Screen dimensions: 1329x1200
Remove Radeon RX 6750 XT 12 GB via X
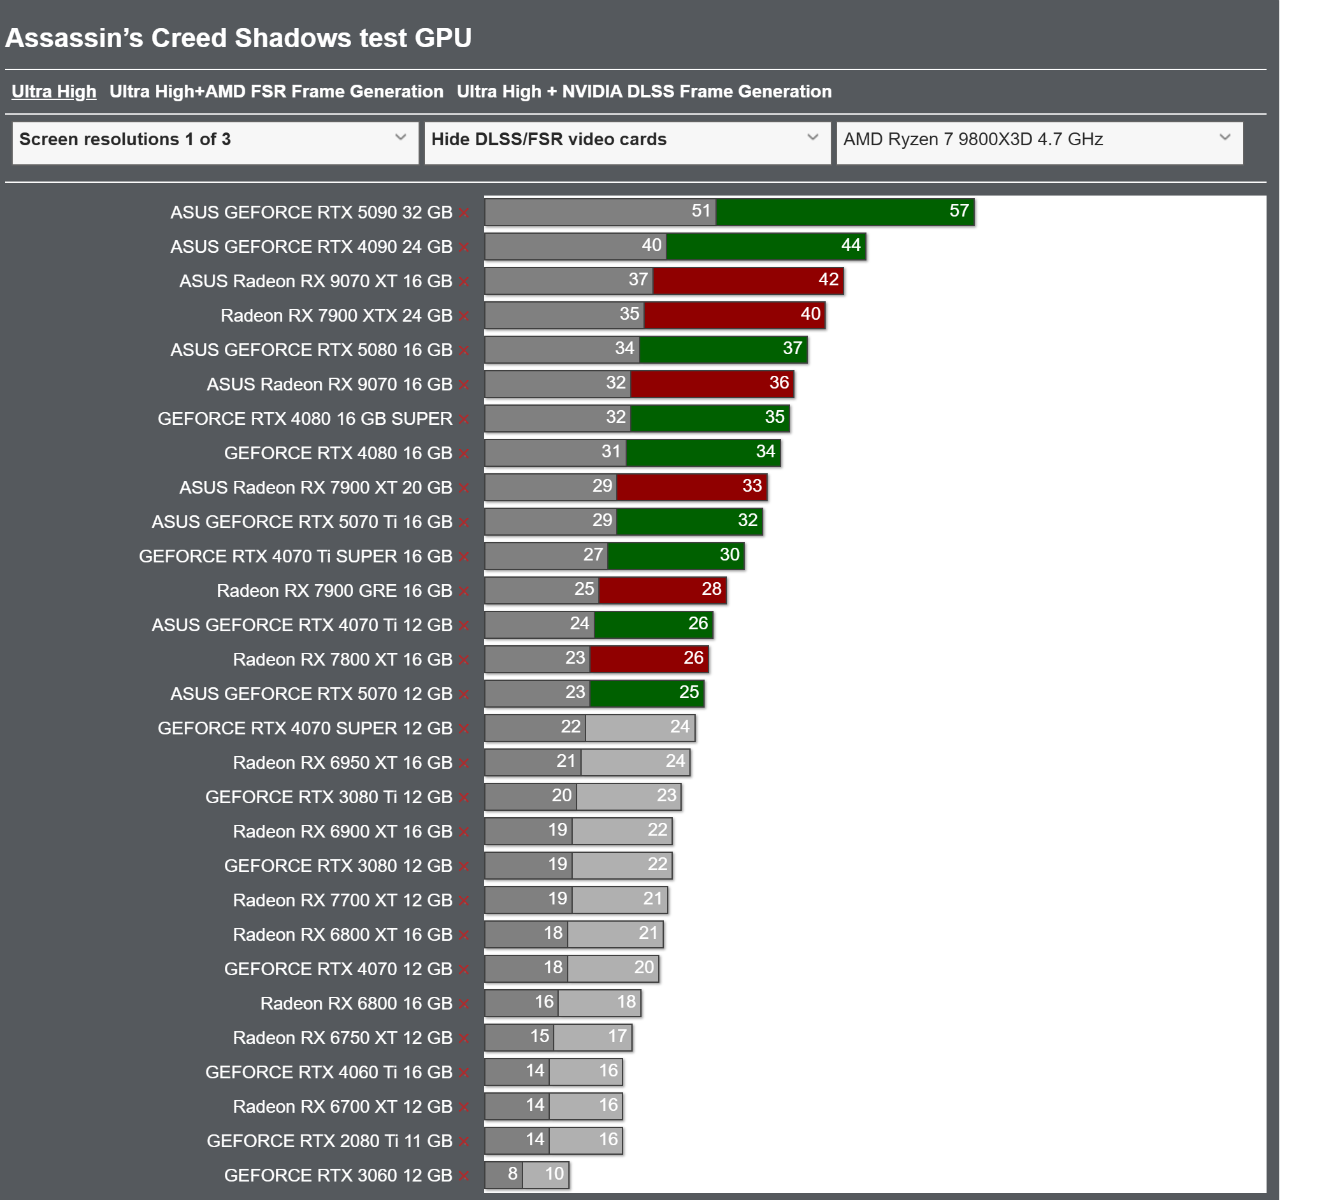tap(465, 1039)
